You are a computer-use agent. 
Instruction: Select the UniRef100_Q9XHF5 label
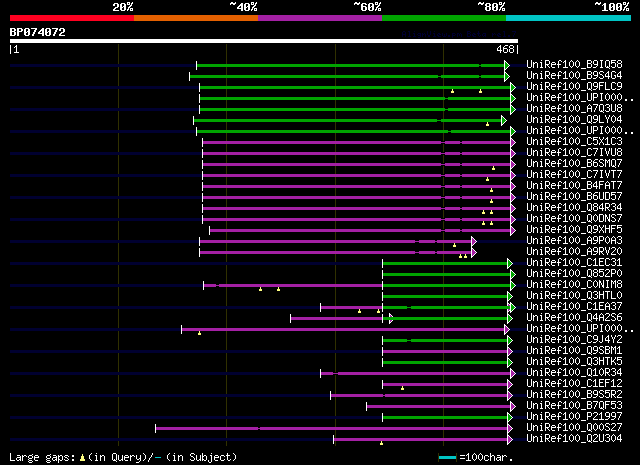pos(574,230)
